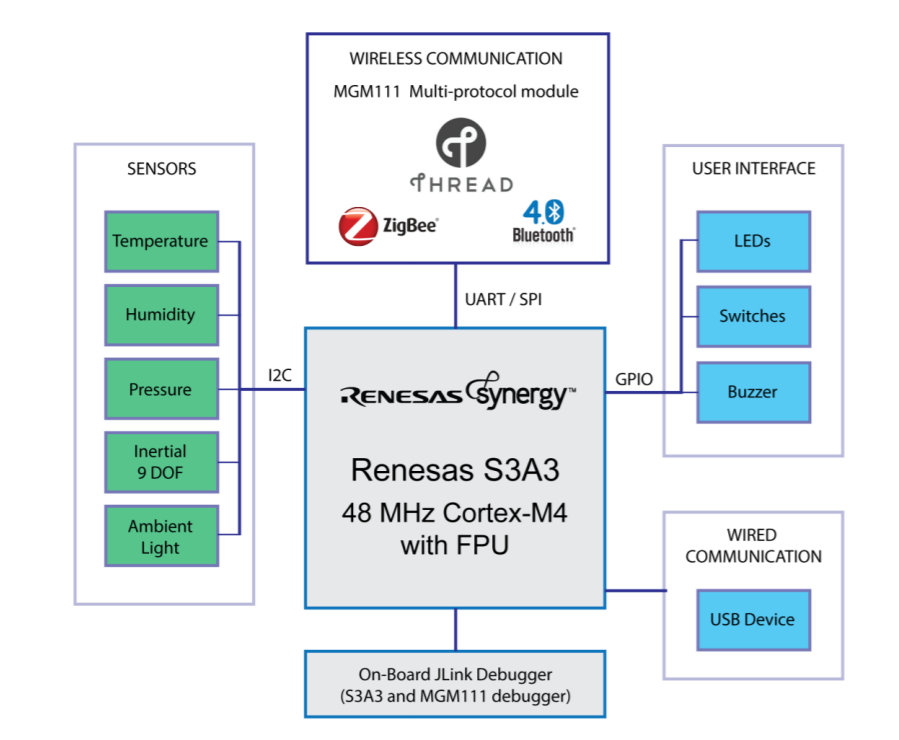The image size is (899, 740).
Task: Click the Renesas Synergy logo
Action: 458,391
